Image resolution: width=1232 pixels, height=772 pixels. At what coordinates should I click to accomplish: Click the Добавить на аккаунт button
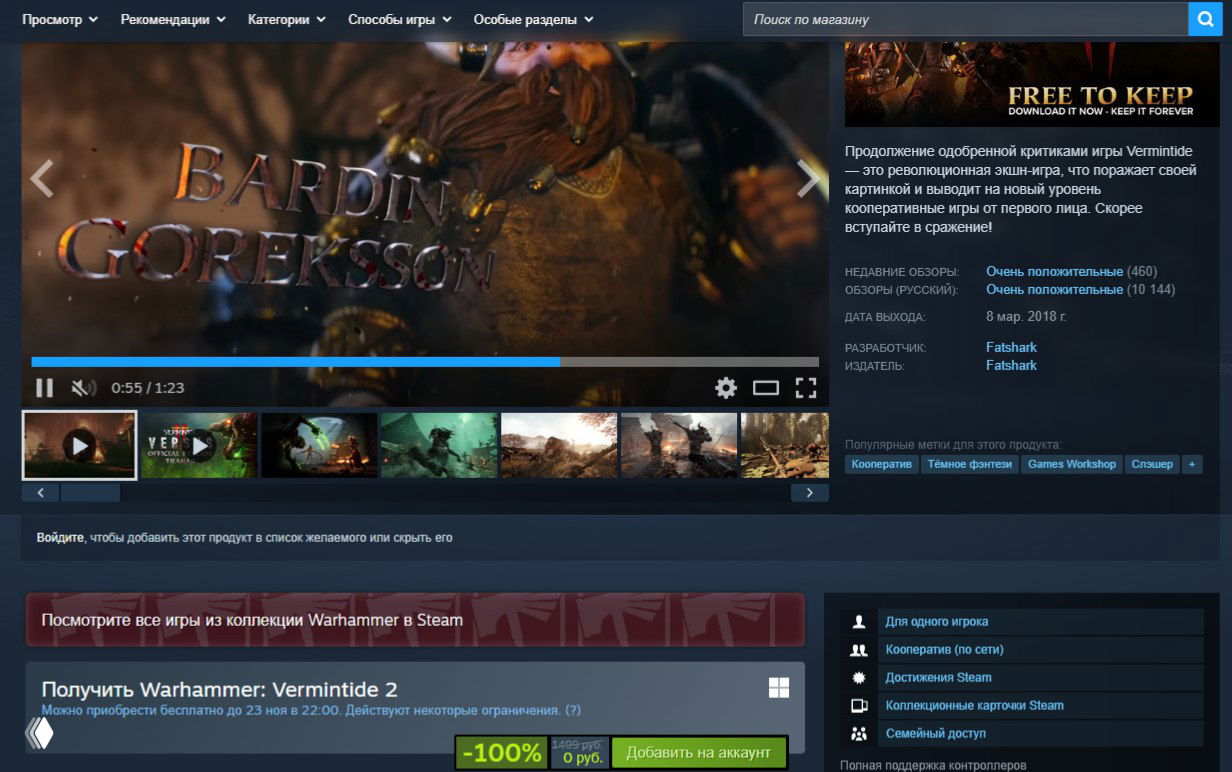click(700, 752)
